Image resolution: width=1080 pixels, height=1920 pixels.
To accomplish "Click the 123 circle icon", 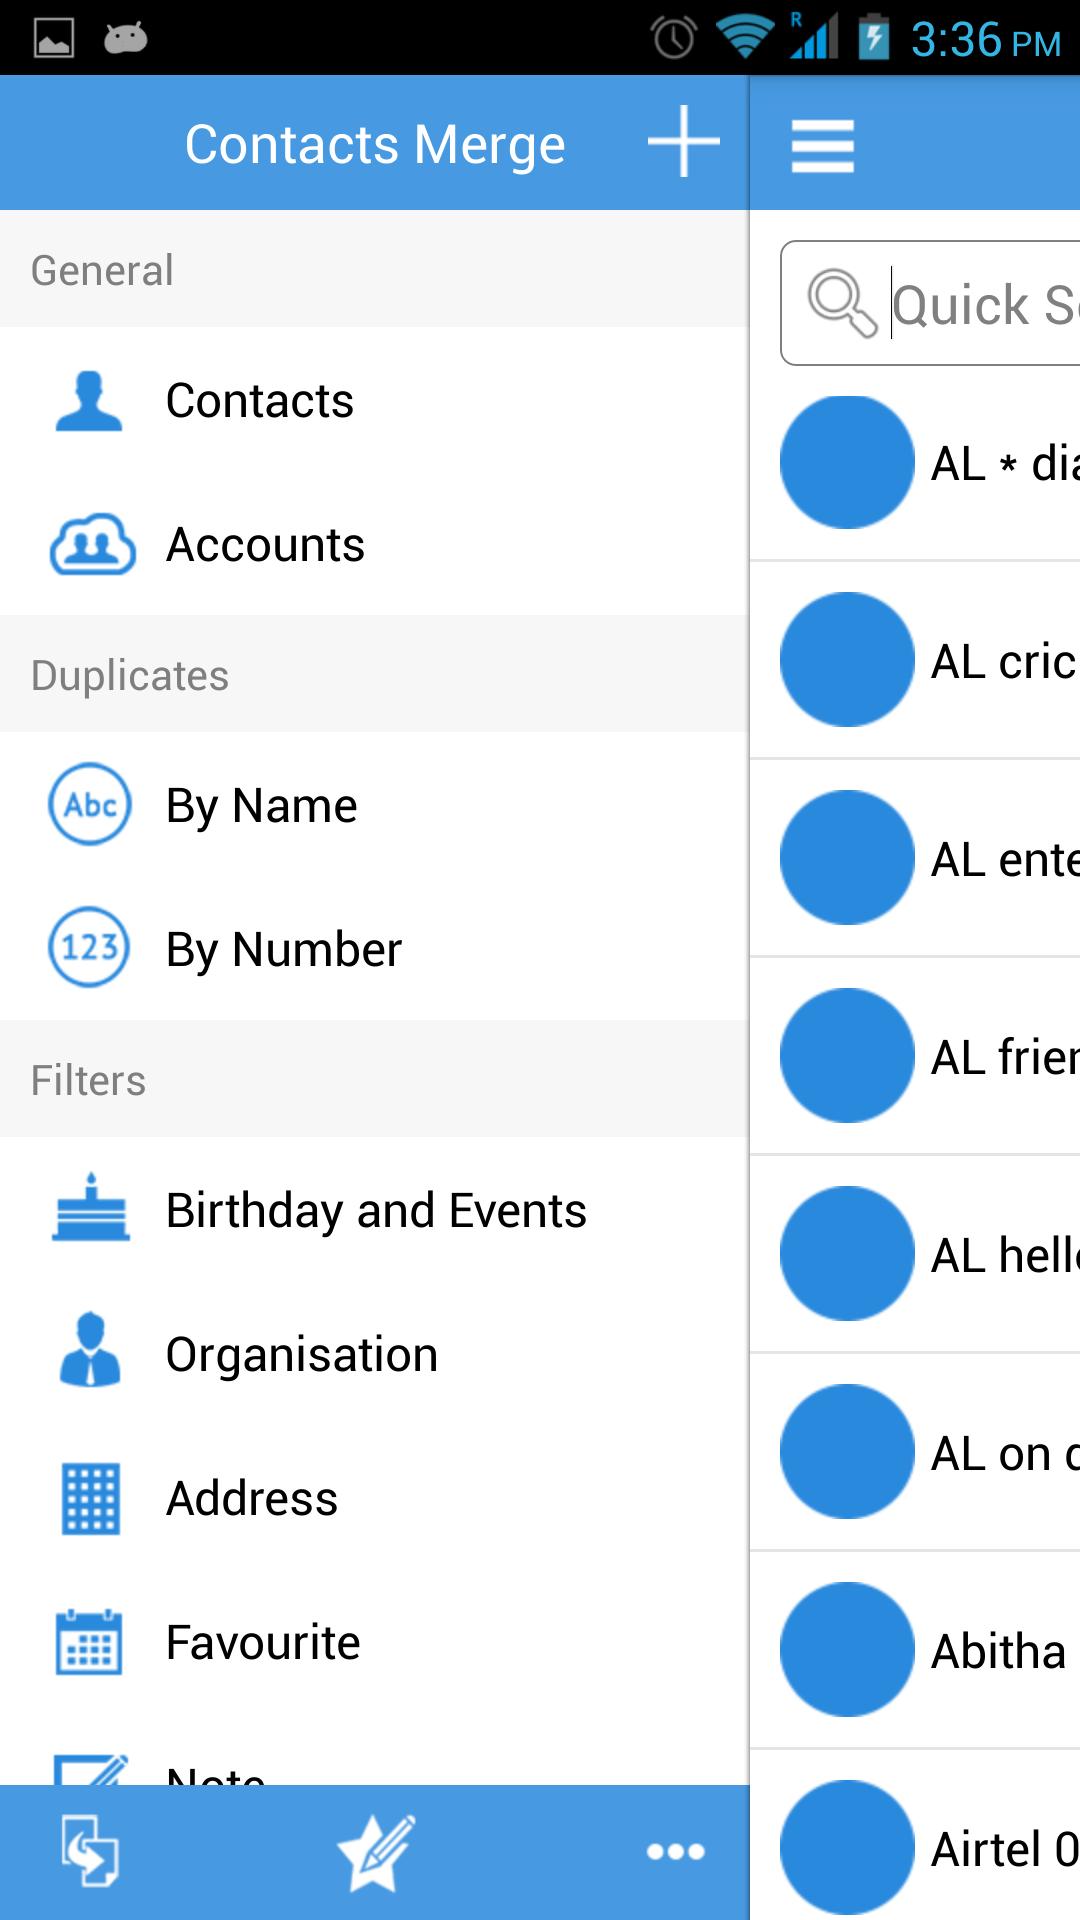I will point(90,948).
